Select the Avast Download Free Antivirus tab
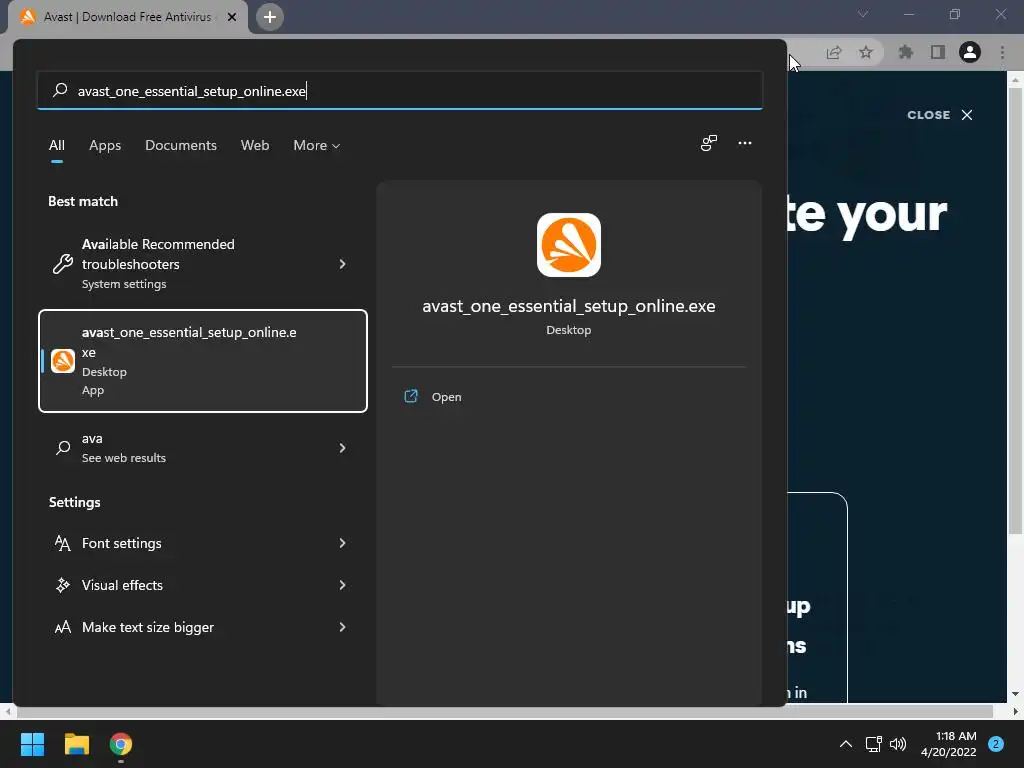Screen dimensions: 1024x768 pos(128,17)
